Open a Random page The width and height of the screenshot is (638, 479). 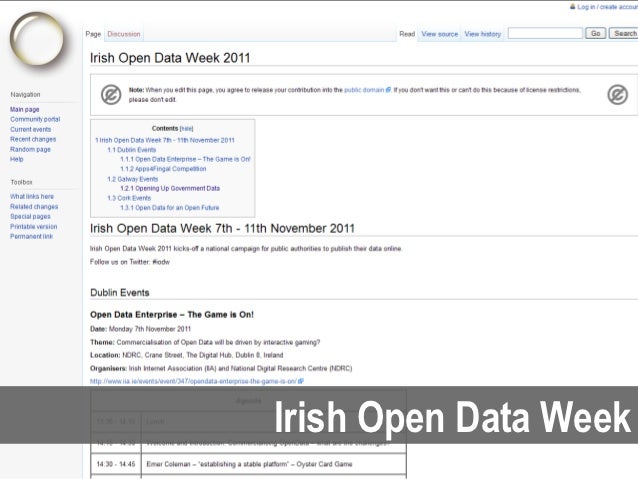[x=30, y=149]
